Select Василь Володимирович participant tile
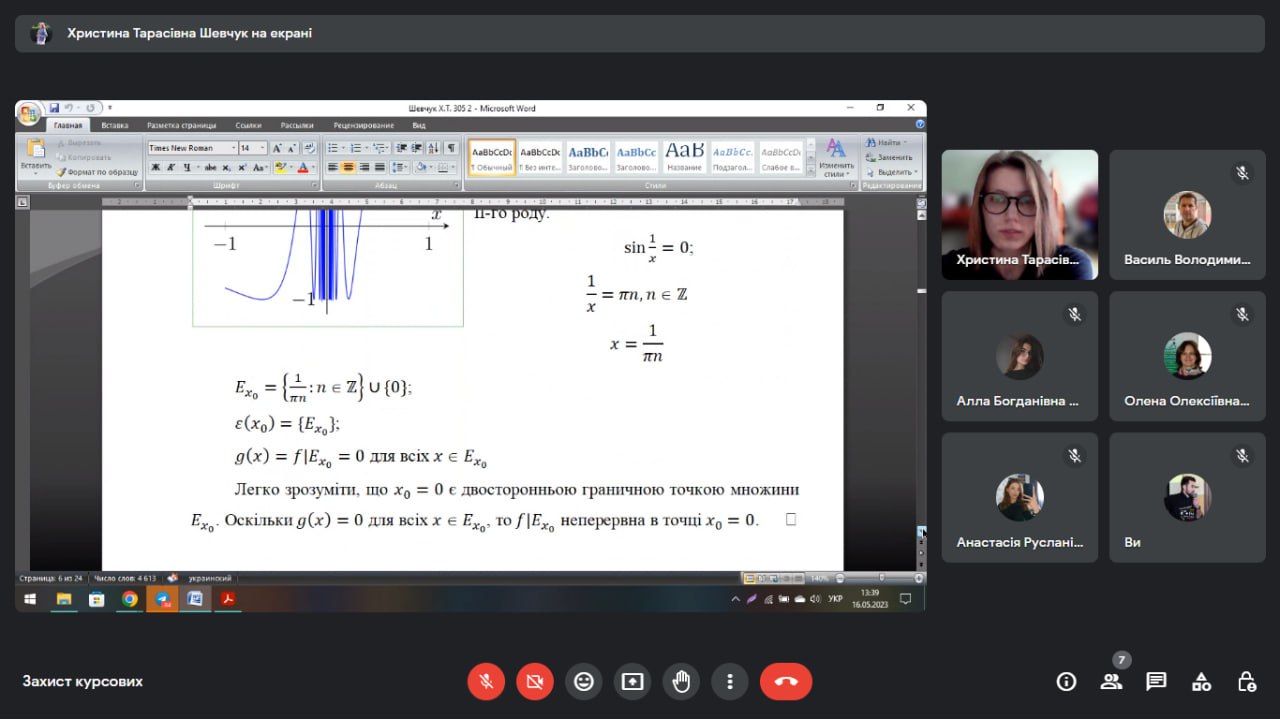Image resolution: width=1280 pixels, height=719 pixels. pyautogui.click(x=1187, y=215)
